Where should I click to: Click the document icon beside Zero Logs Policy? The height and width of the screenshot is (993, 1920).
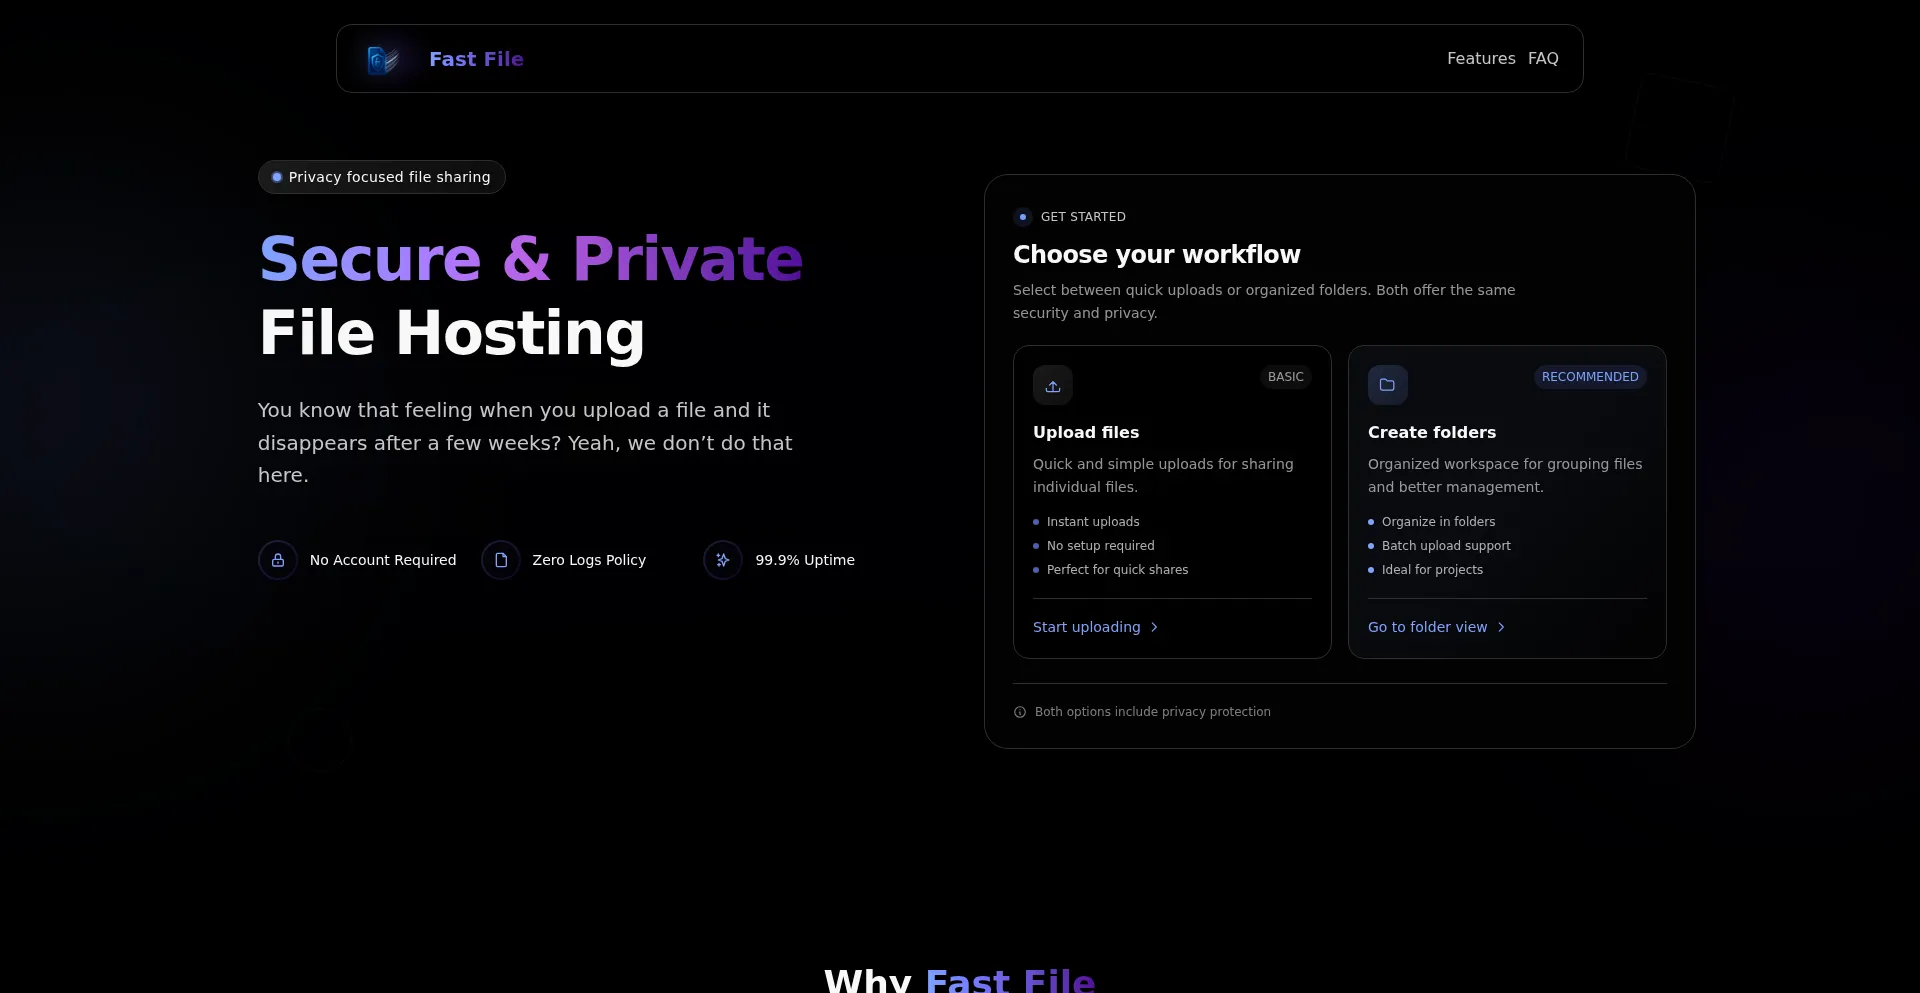(501, 560)
